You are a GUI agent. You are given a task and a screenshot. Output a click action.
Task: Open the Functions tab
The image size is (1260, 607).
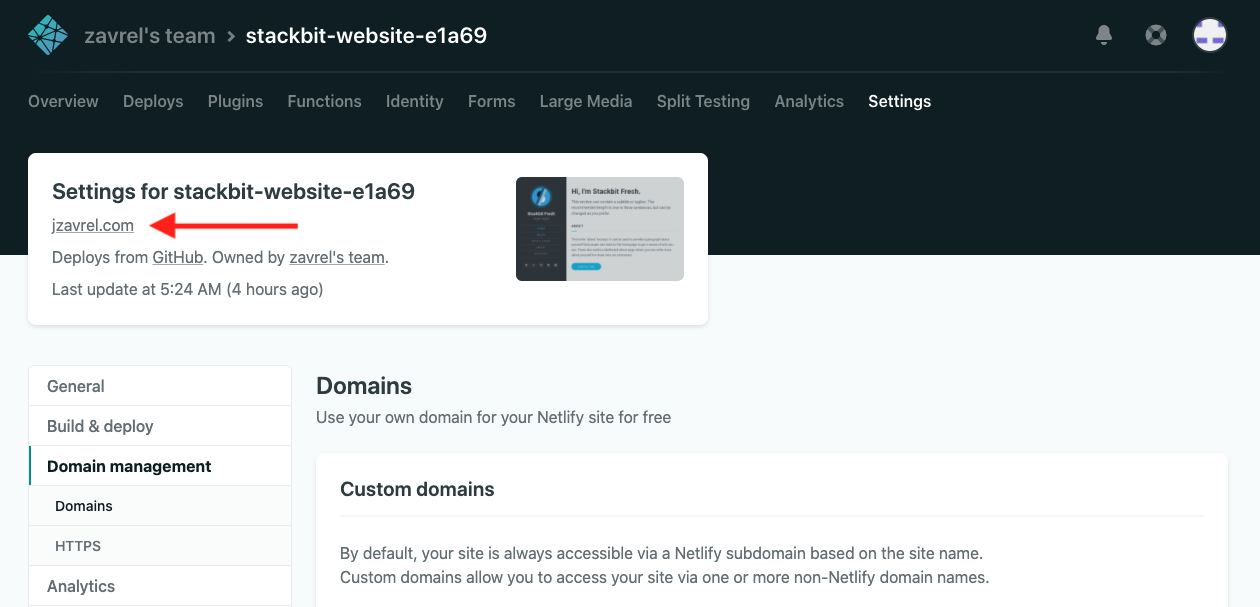click(324, 101)
